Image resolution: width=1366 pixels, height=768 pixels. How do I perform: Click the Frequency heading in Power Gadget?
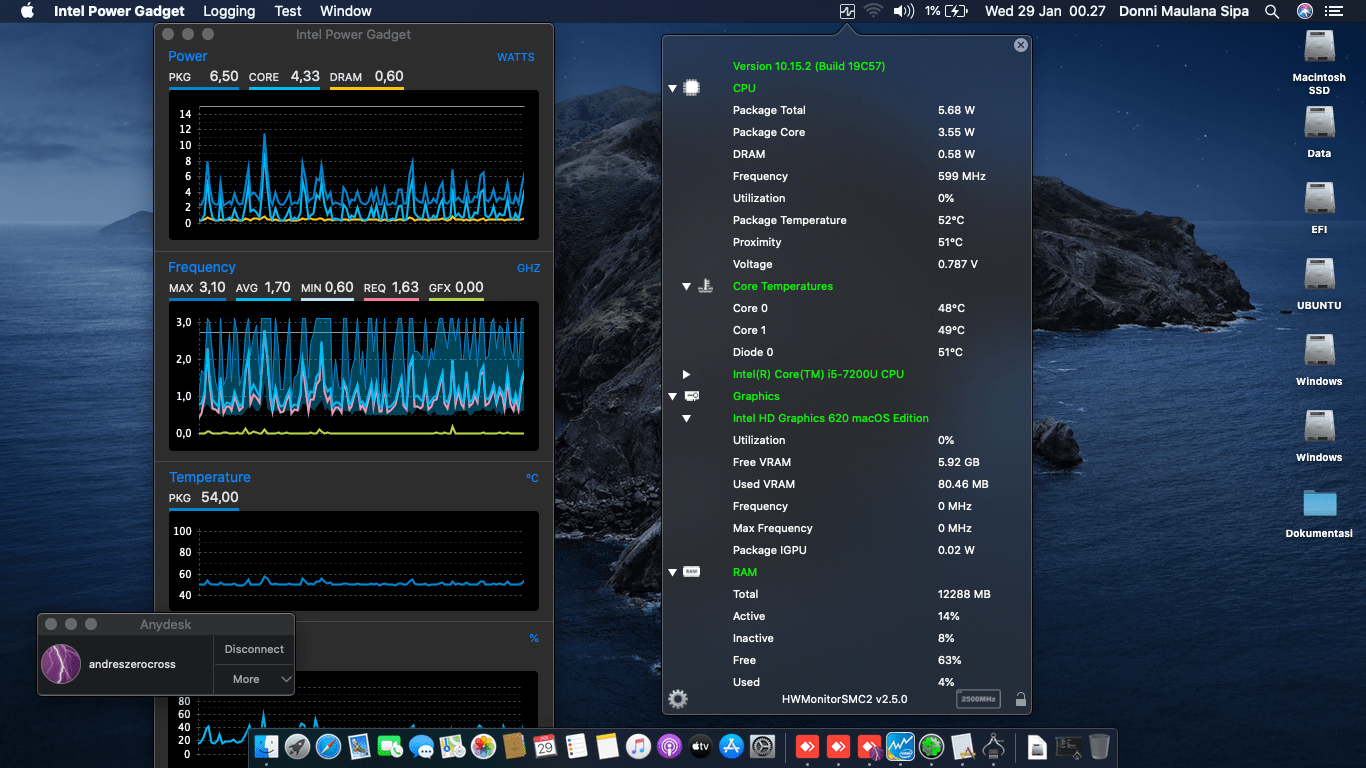pos(202,267)
